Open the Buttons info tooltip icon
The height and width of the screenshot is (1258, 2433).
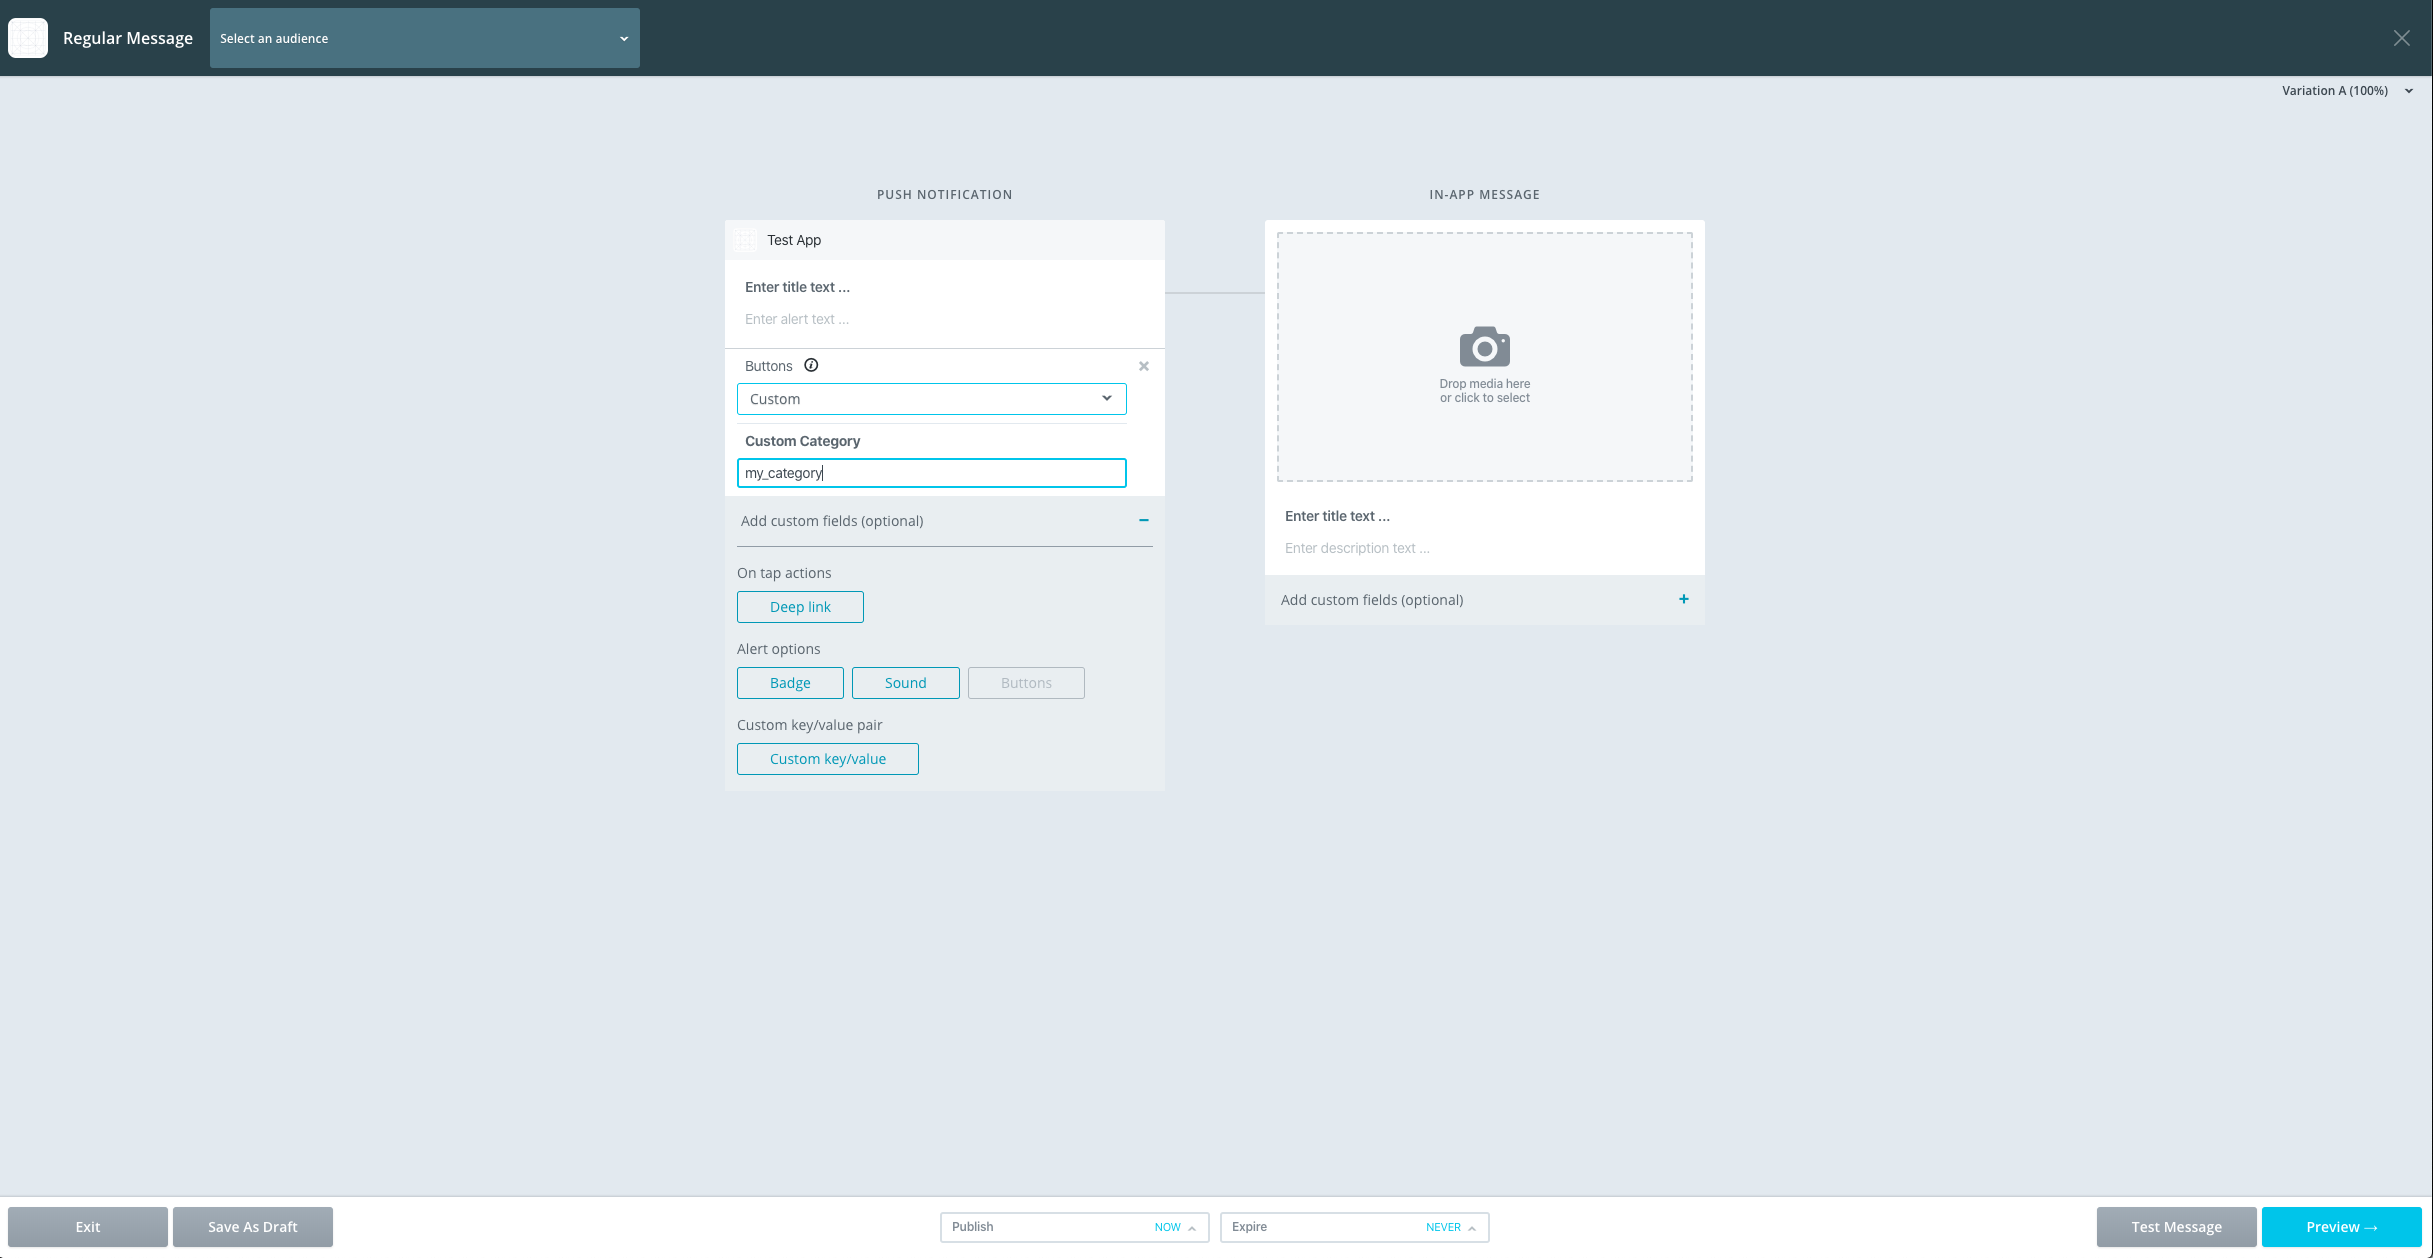point(811,365)
